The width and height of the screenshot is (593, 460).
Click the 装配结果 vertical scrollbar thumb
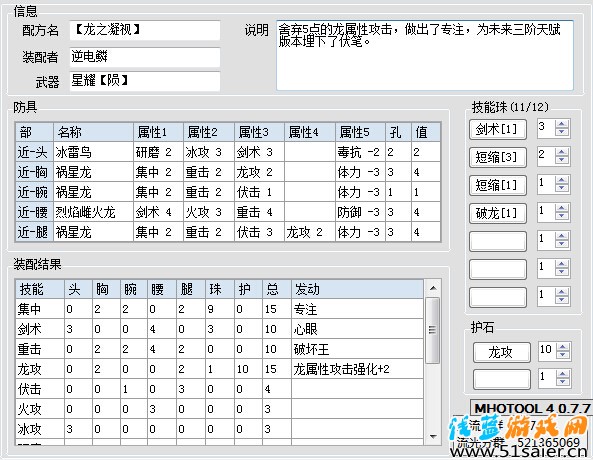(433, 330)
